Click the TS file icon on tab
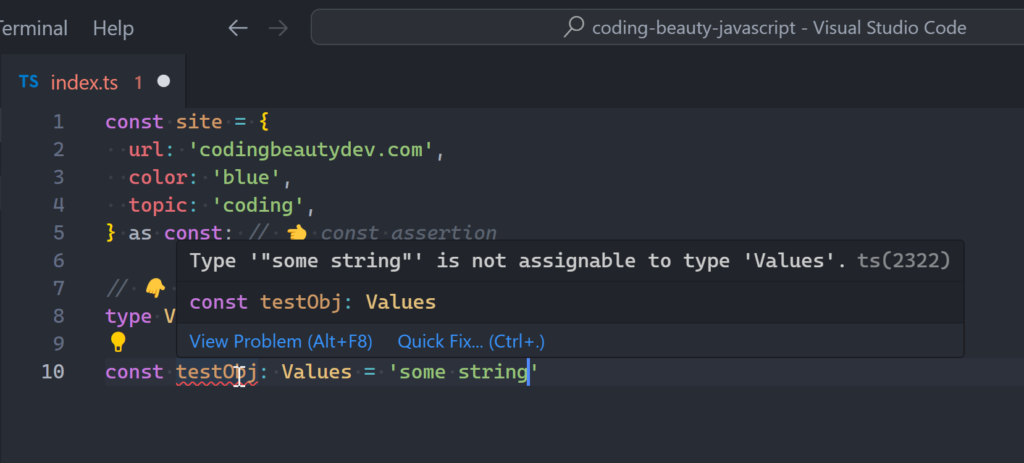1024x463 pixels. point(29,82)
